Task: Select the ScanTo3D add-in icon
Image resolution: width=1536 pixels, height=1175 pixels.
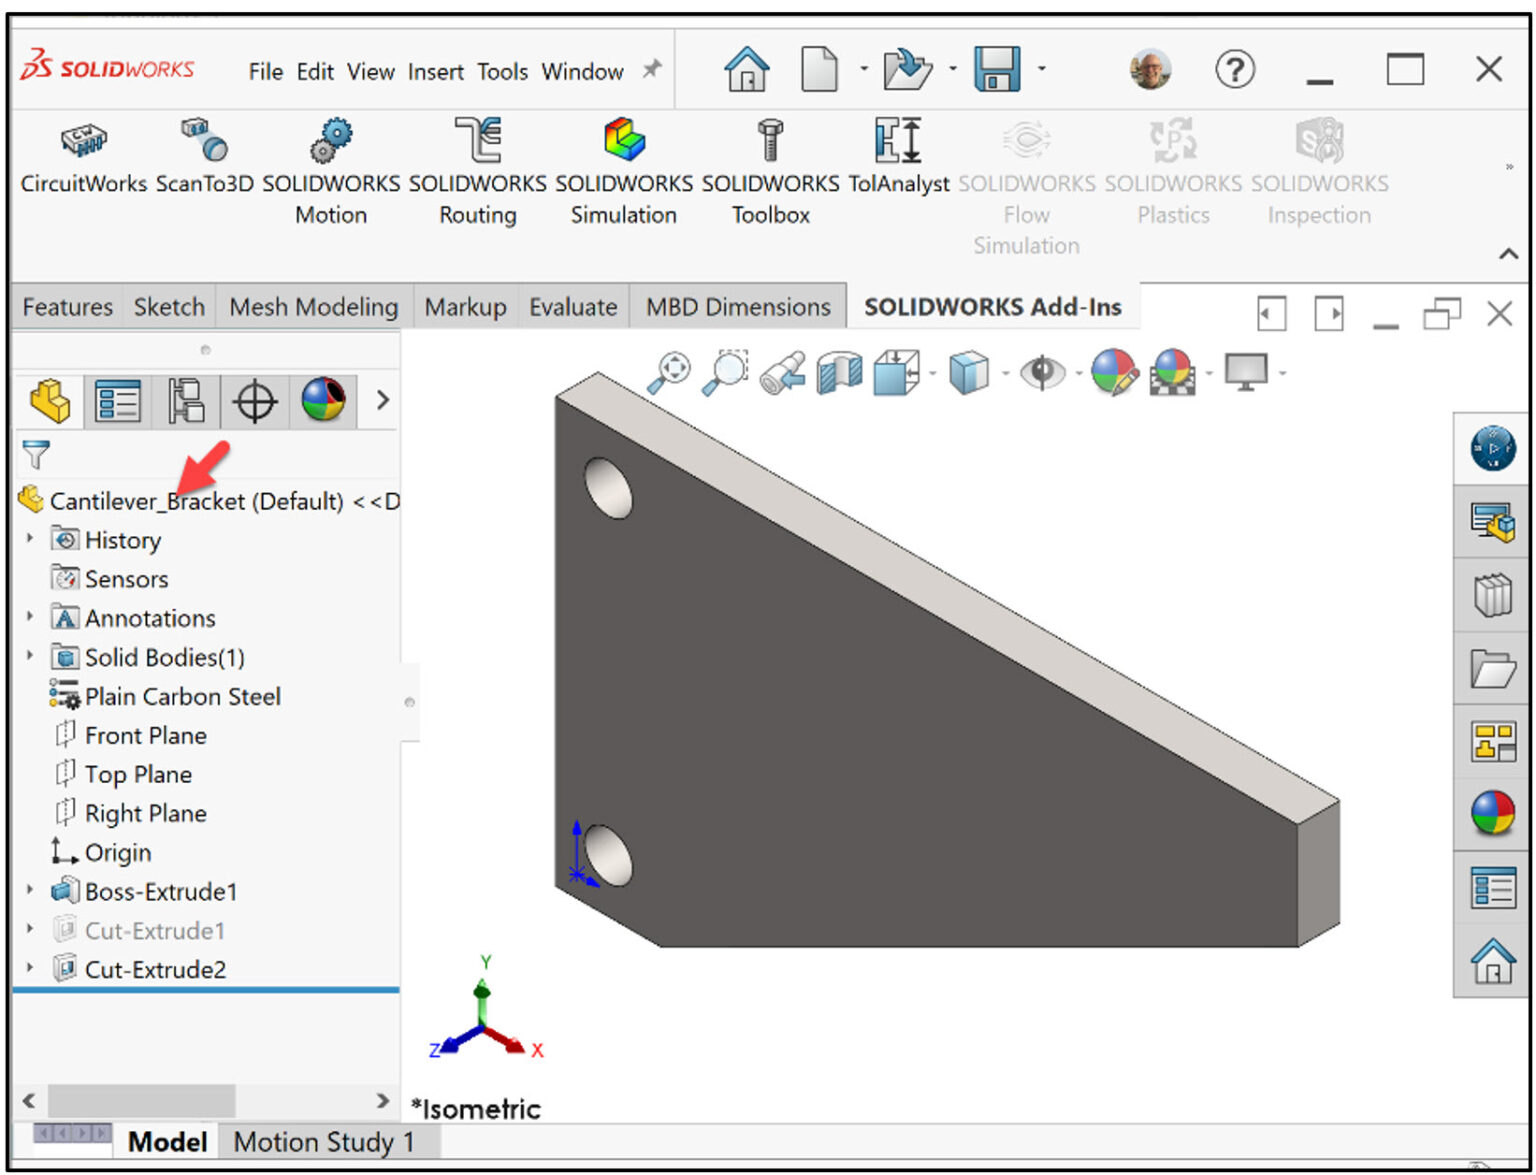Action: click(205, 145)
